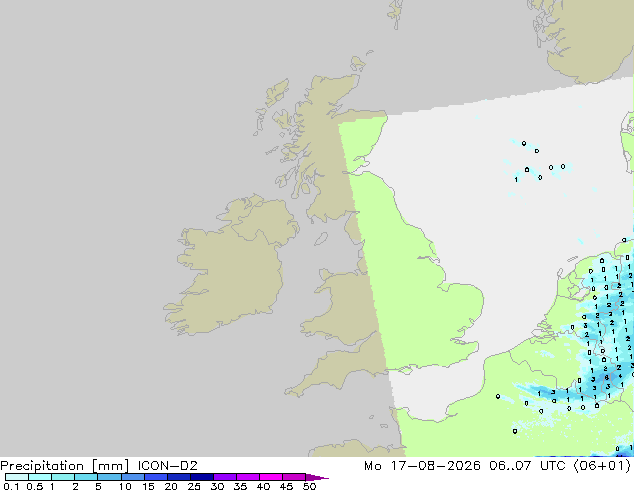
Task: Click the 0.1 mm lightest legend swatch
Action: tap(17, 477)
